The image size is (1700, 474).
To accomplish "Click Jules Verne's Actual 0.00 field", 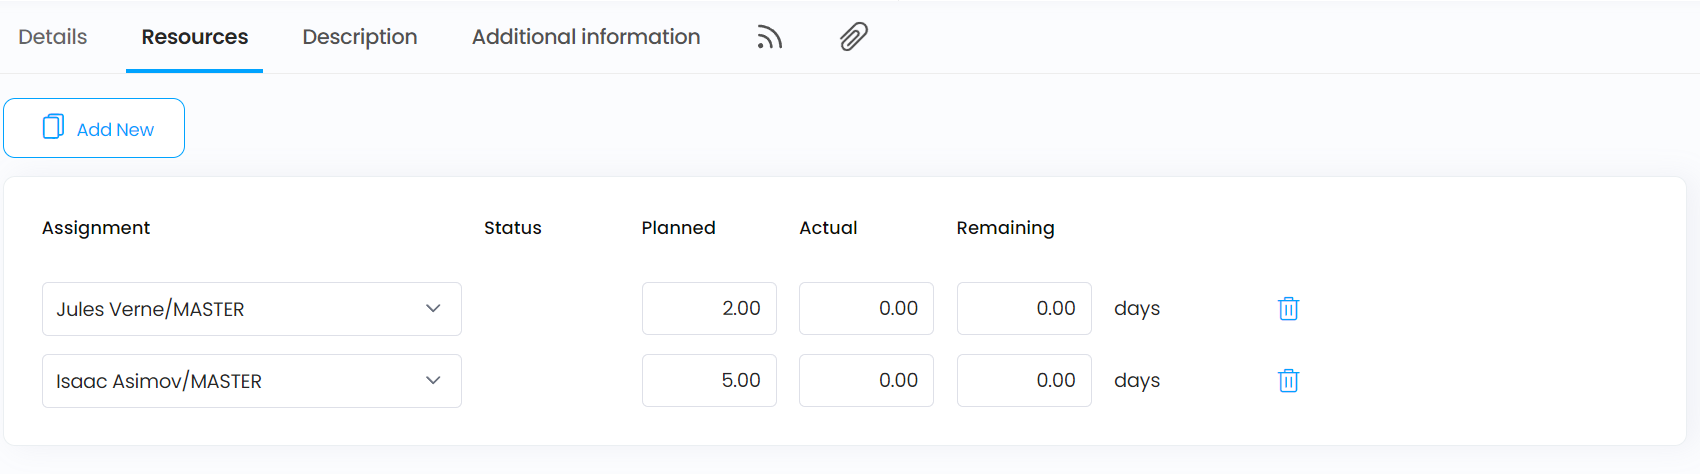I will tap(866, 309).
